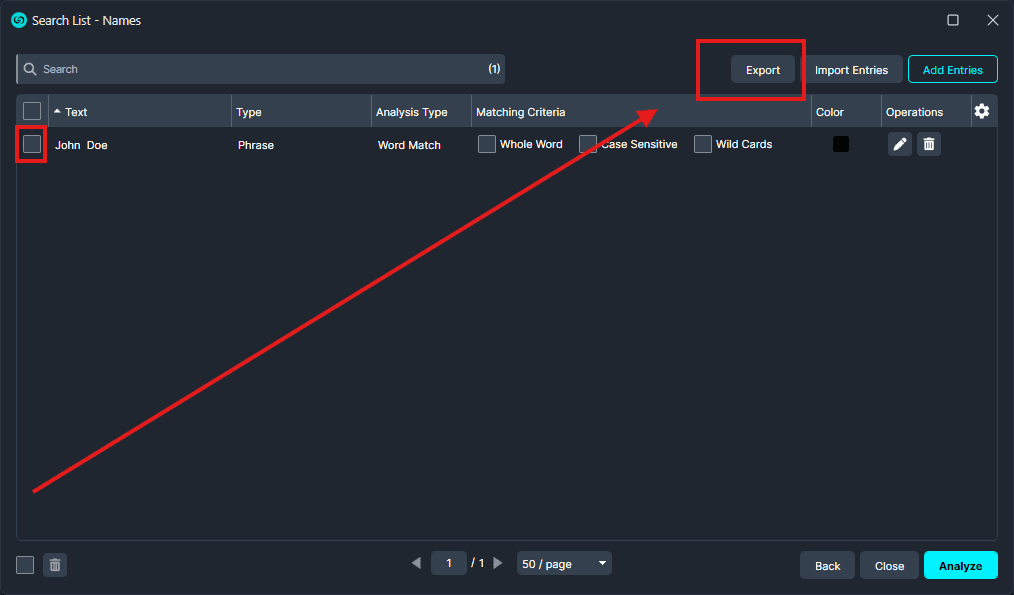The image size is (1014, 595).
Task: Click the Analyze button
Action: (960, 565)
